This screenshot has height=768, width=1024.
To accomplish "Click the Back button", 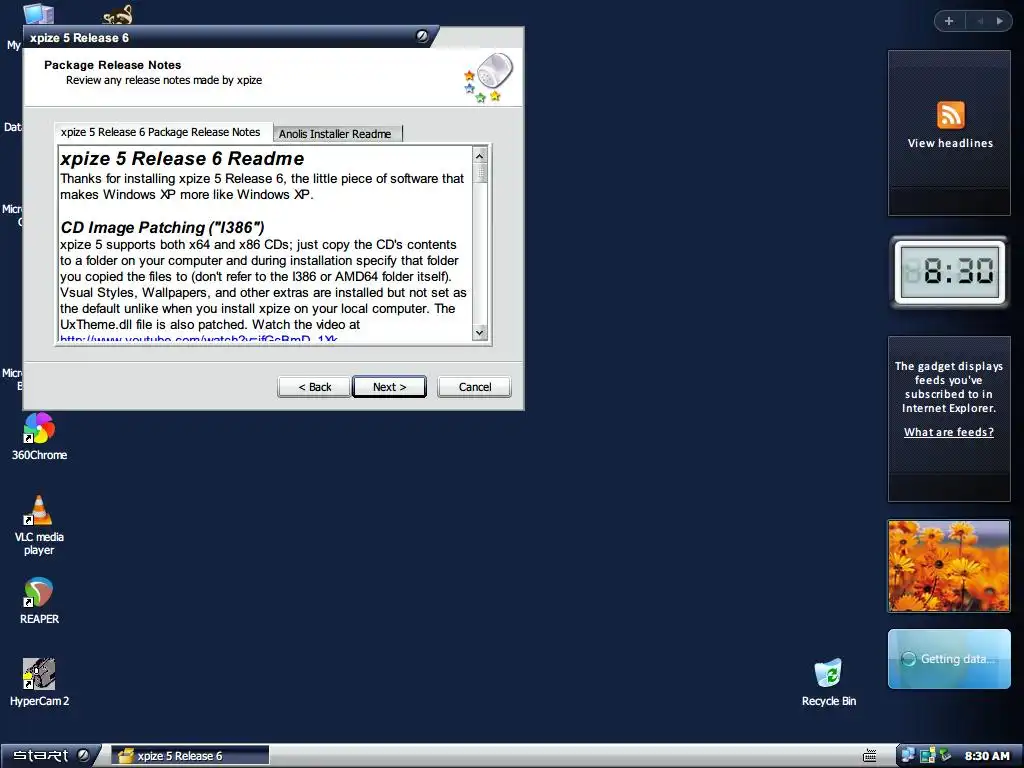I will click(314, 387).
